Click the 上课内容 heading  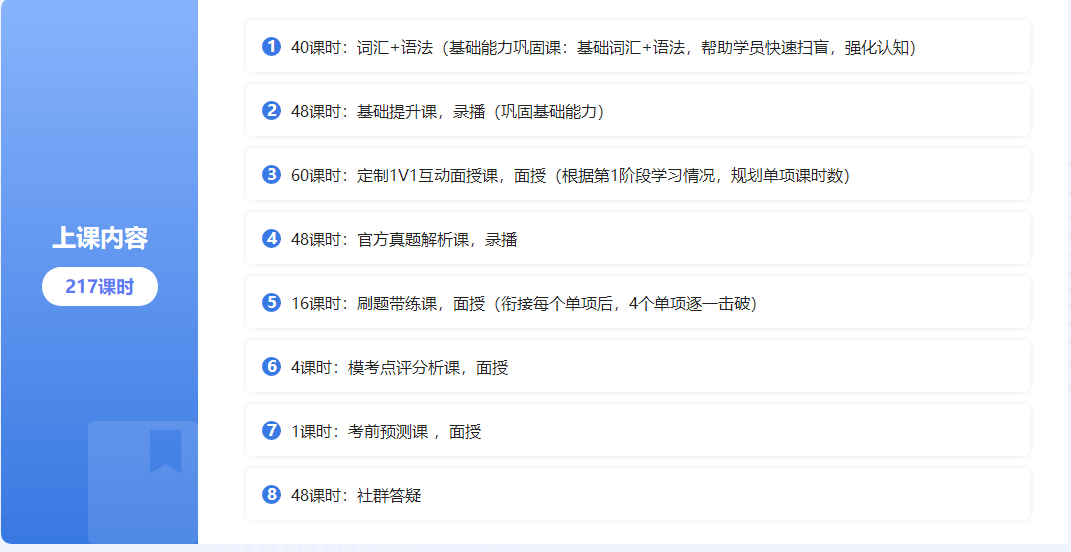(100, 238)
